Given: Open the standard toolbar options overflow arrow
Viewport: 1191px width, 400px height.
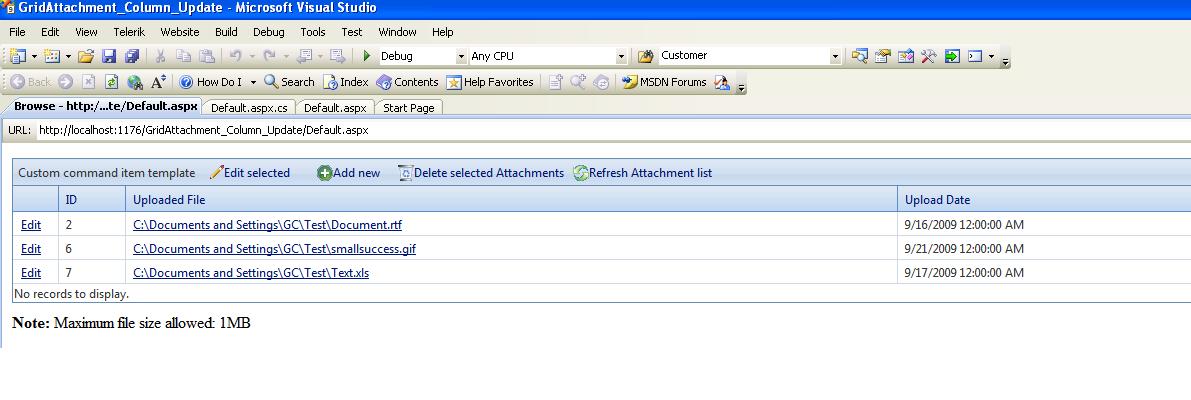Looking at the screenshot, I should pyautogui.click(x=1005, y=60).
